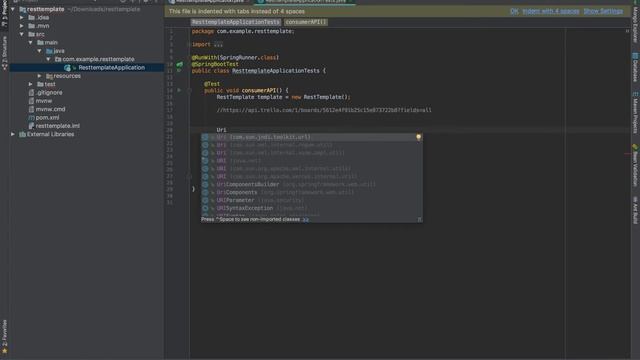Click the src folder icon
Image resolution: width=640 pixels, height=360 pixels.
(x=31, y=34)
